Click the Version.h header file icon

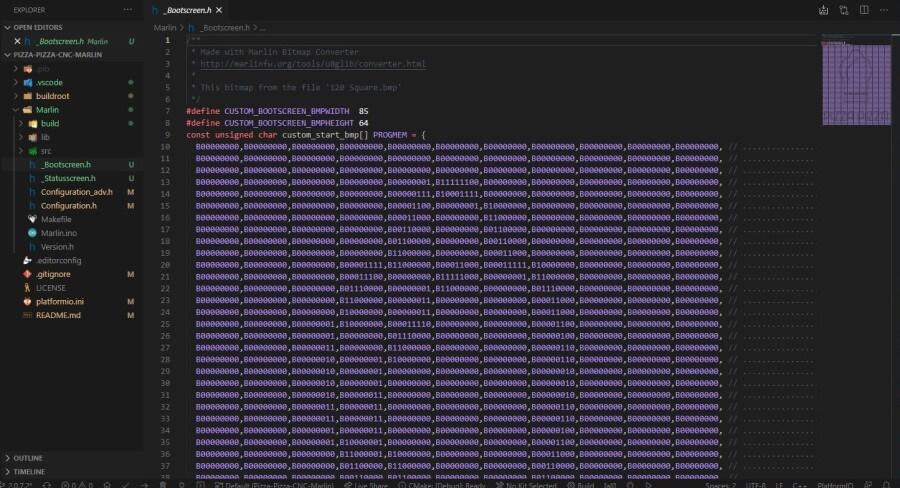click(32, 247)
